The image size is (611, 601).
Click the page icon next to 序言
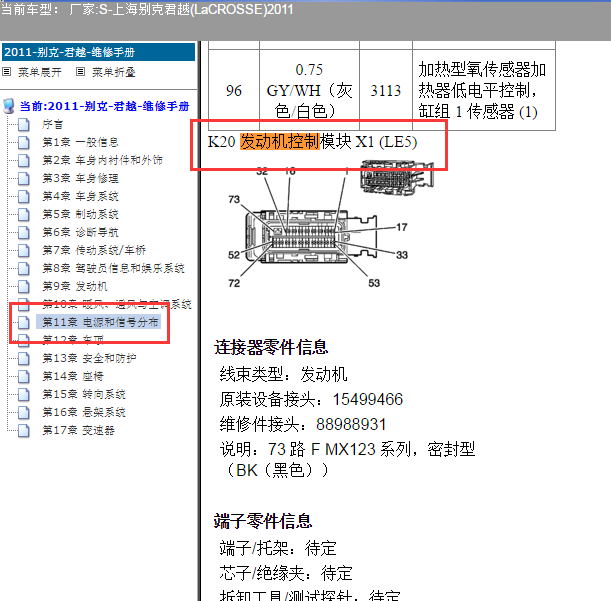(x=24, y=124)
